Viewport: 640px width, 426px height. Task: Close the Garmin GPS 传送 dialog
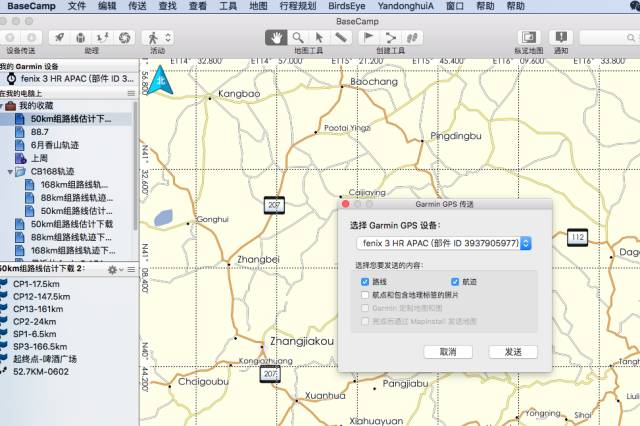345,204
